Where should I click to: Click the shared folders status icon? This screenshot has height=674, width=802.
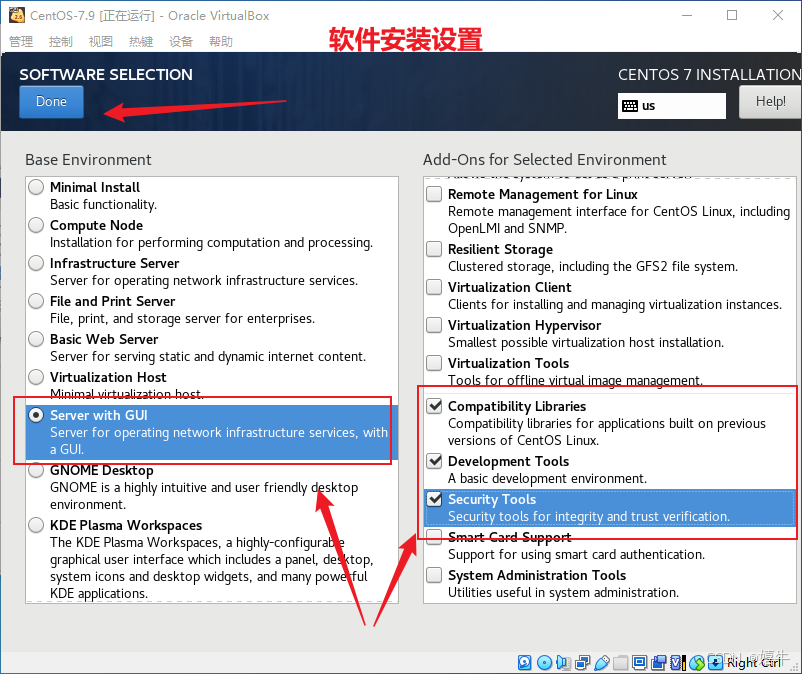(620, 663)
